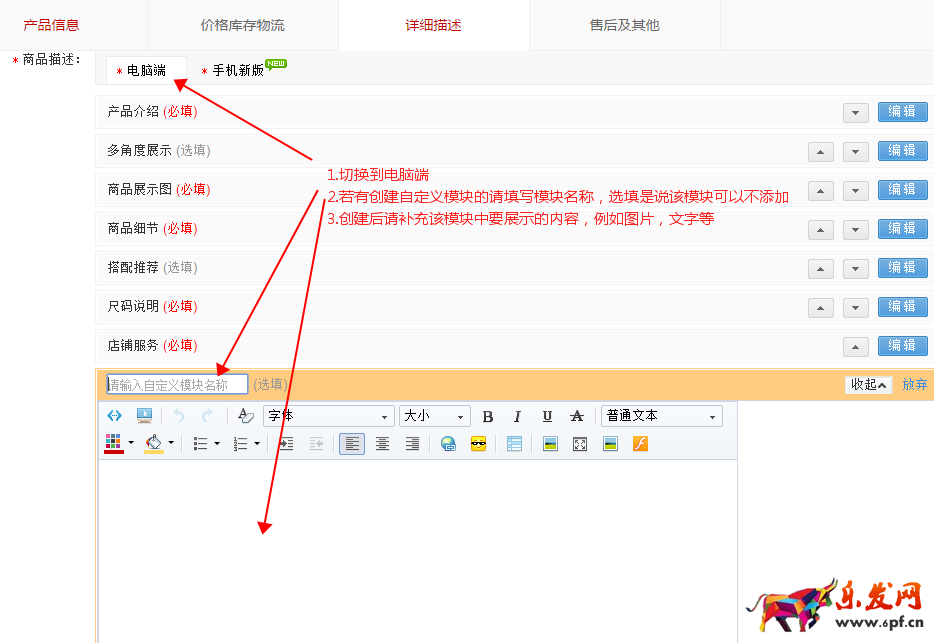934x643 pixels.
Task: Open the emoticon smiley picker
Action: 478,444
